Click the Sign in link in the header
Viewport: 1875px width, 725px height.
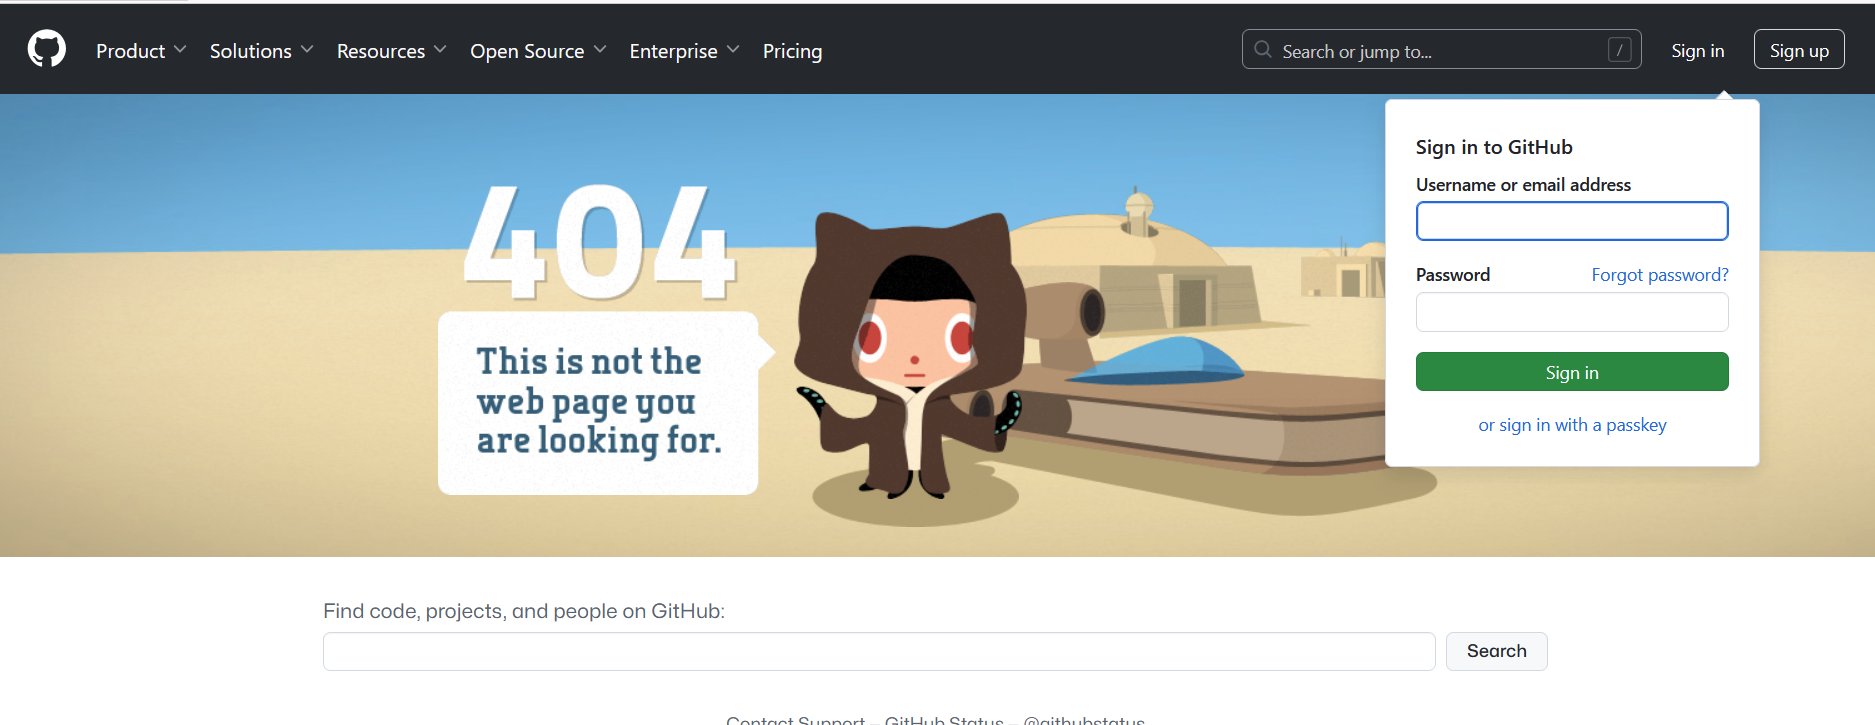(x=1697, y=51)
